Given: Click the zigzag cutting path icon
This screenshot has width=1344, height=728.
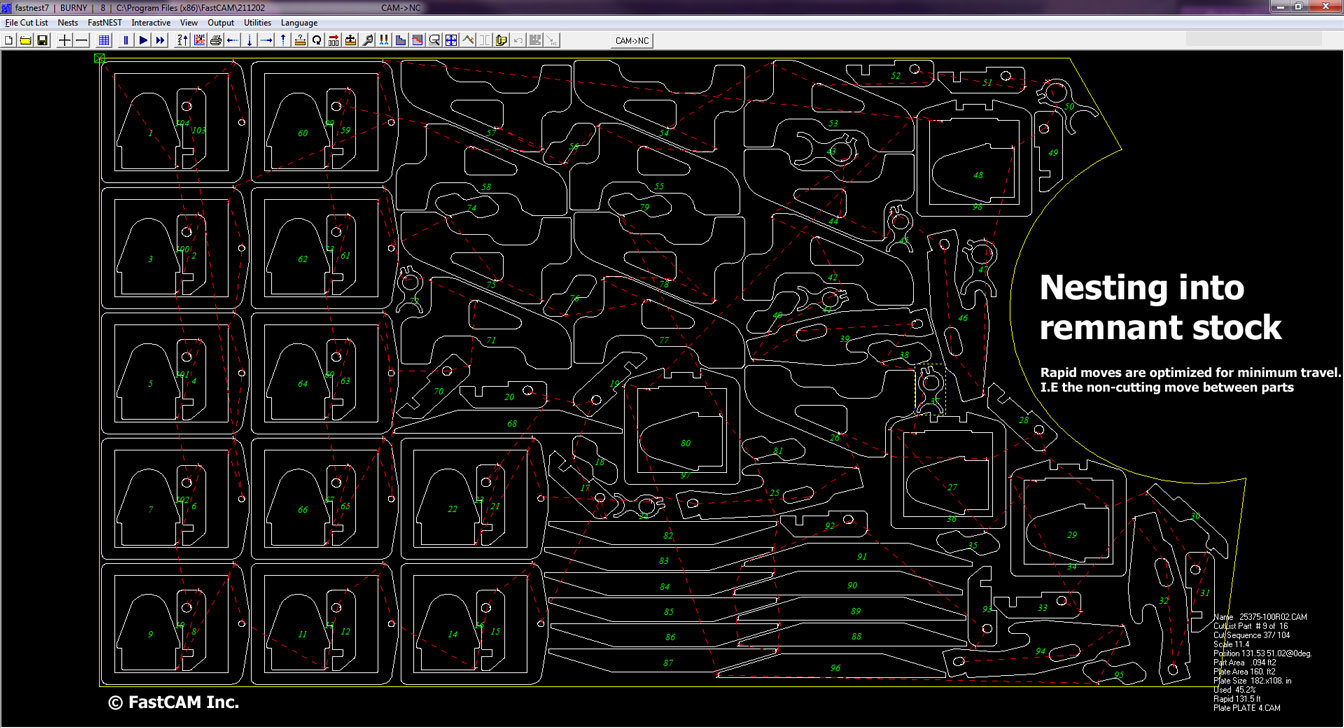Looking at the screenshot, I should pyautogui.click(x=468, y=40).
